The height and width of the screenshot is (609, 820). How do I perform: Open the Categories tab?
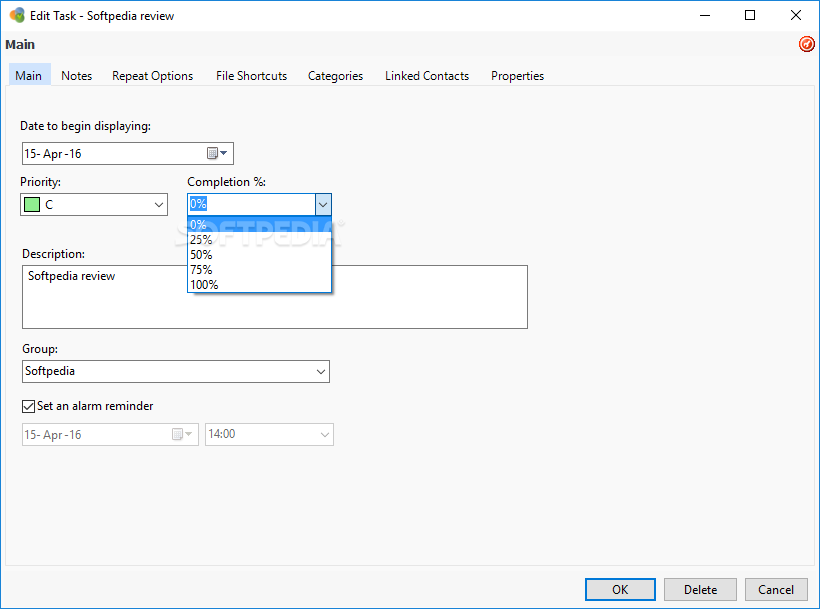click(335, 76)
